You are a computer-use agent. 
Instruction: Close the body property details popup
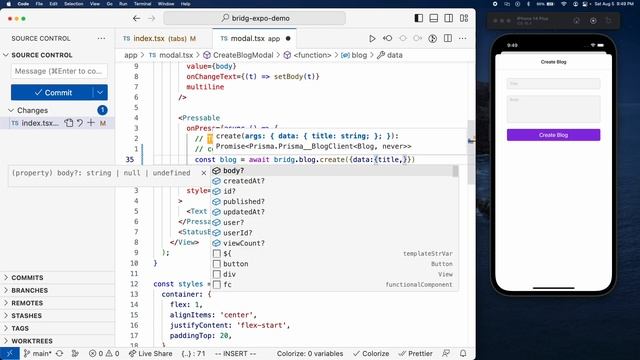[204, 173]
